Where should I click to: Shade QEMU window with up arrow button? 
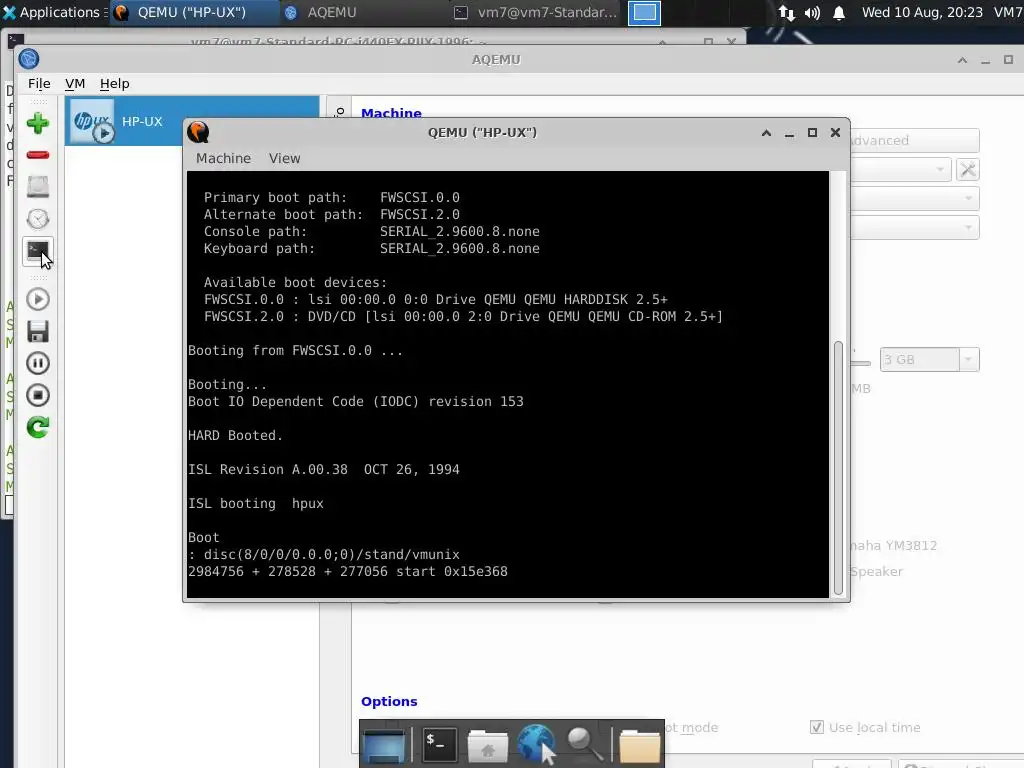(766, 133)
